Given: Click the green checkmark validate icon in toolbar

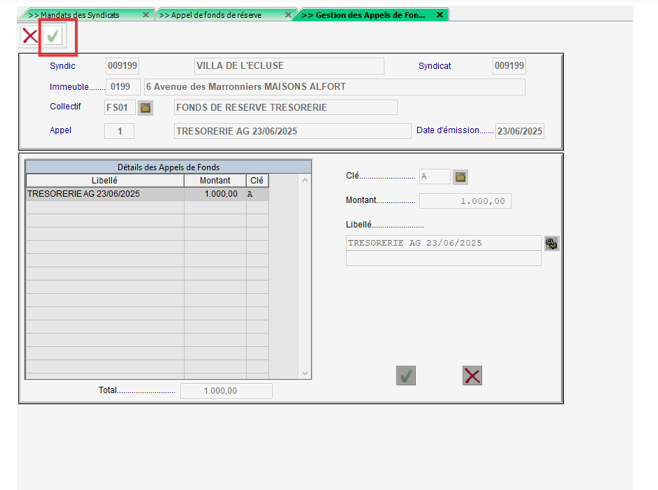Looking at the screenshot, I should click(x=53, y=36).
